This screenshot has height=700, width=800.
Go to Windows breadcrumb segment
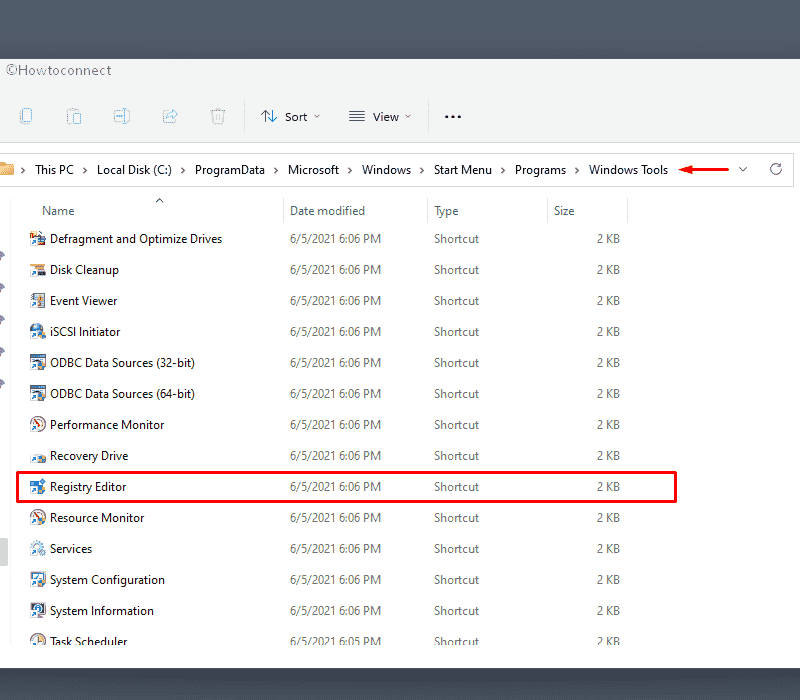pyautogui.click(x=386, y=170)
